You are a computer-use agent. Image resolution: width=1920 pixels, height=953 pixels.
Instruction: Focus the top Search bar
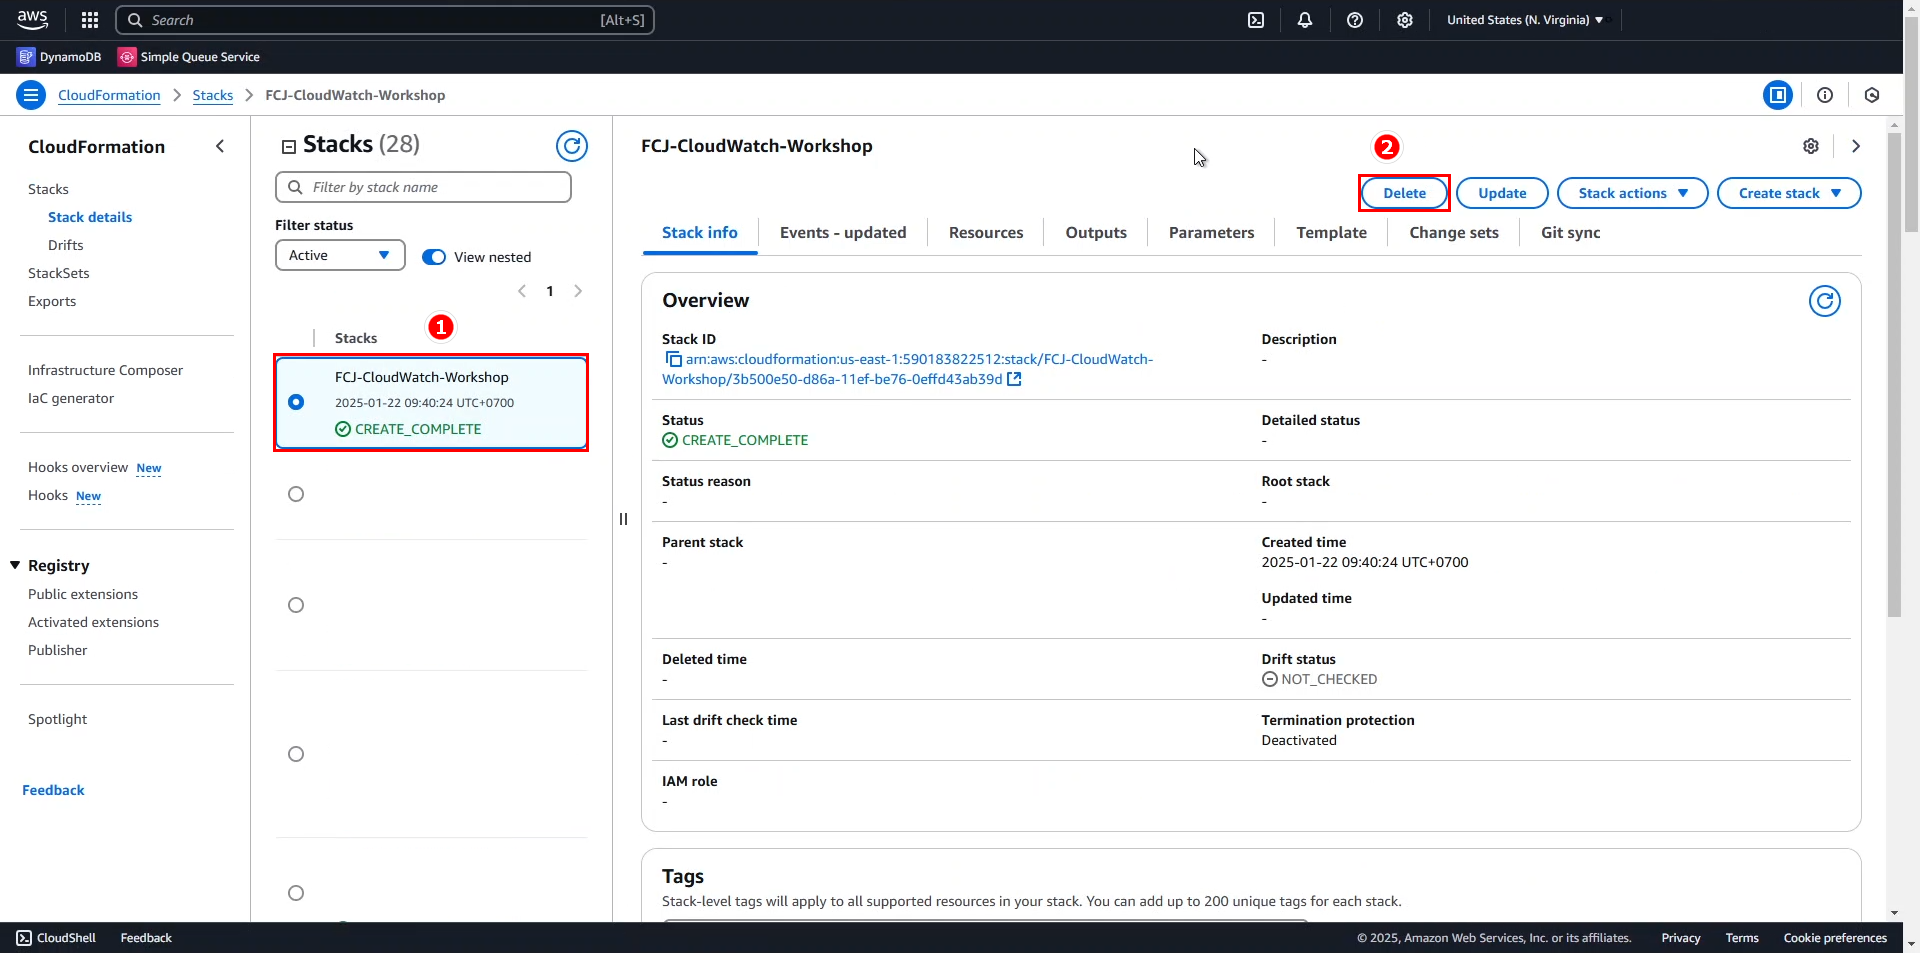tap(385, 20)
